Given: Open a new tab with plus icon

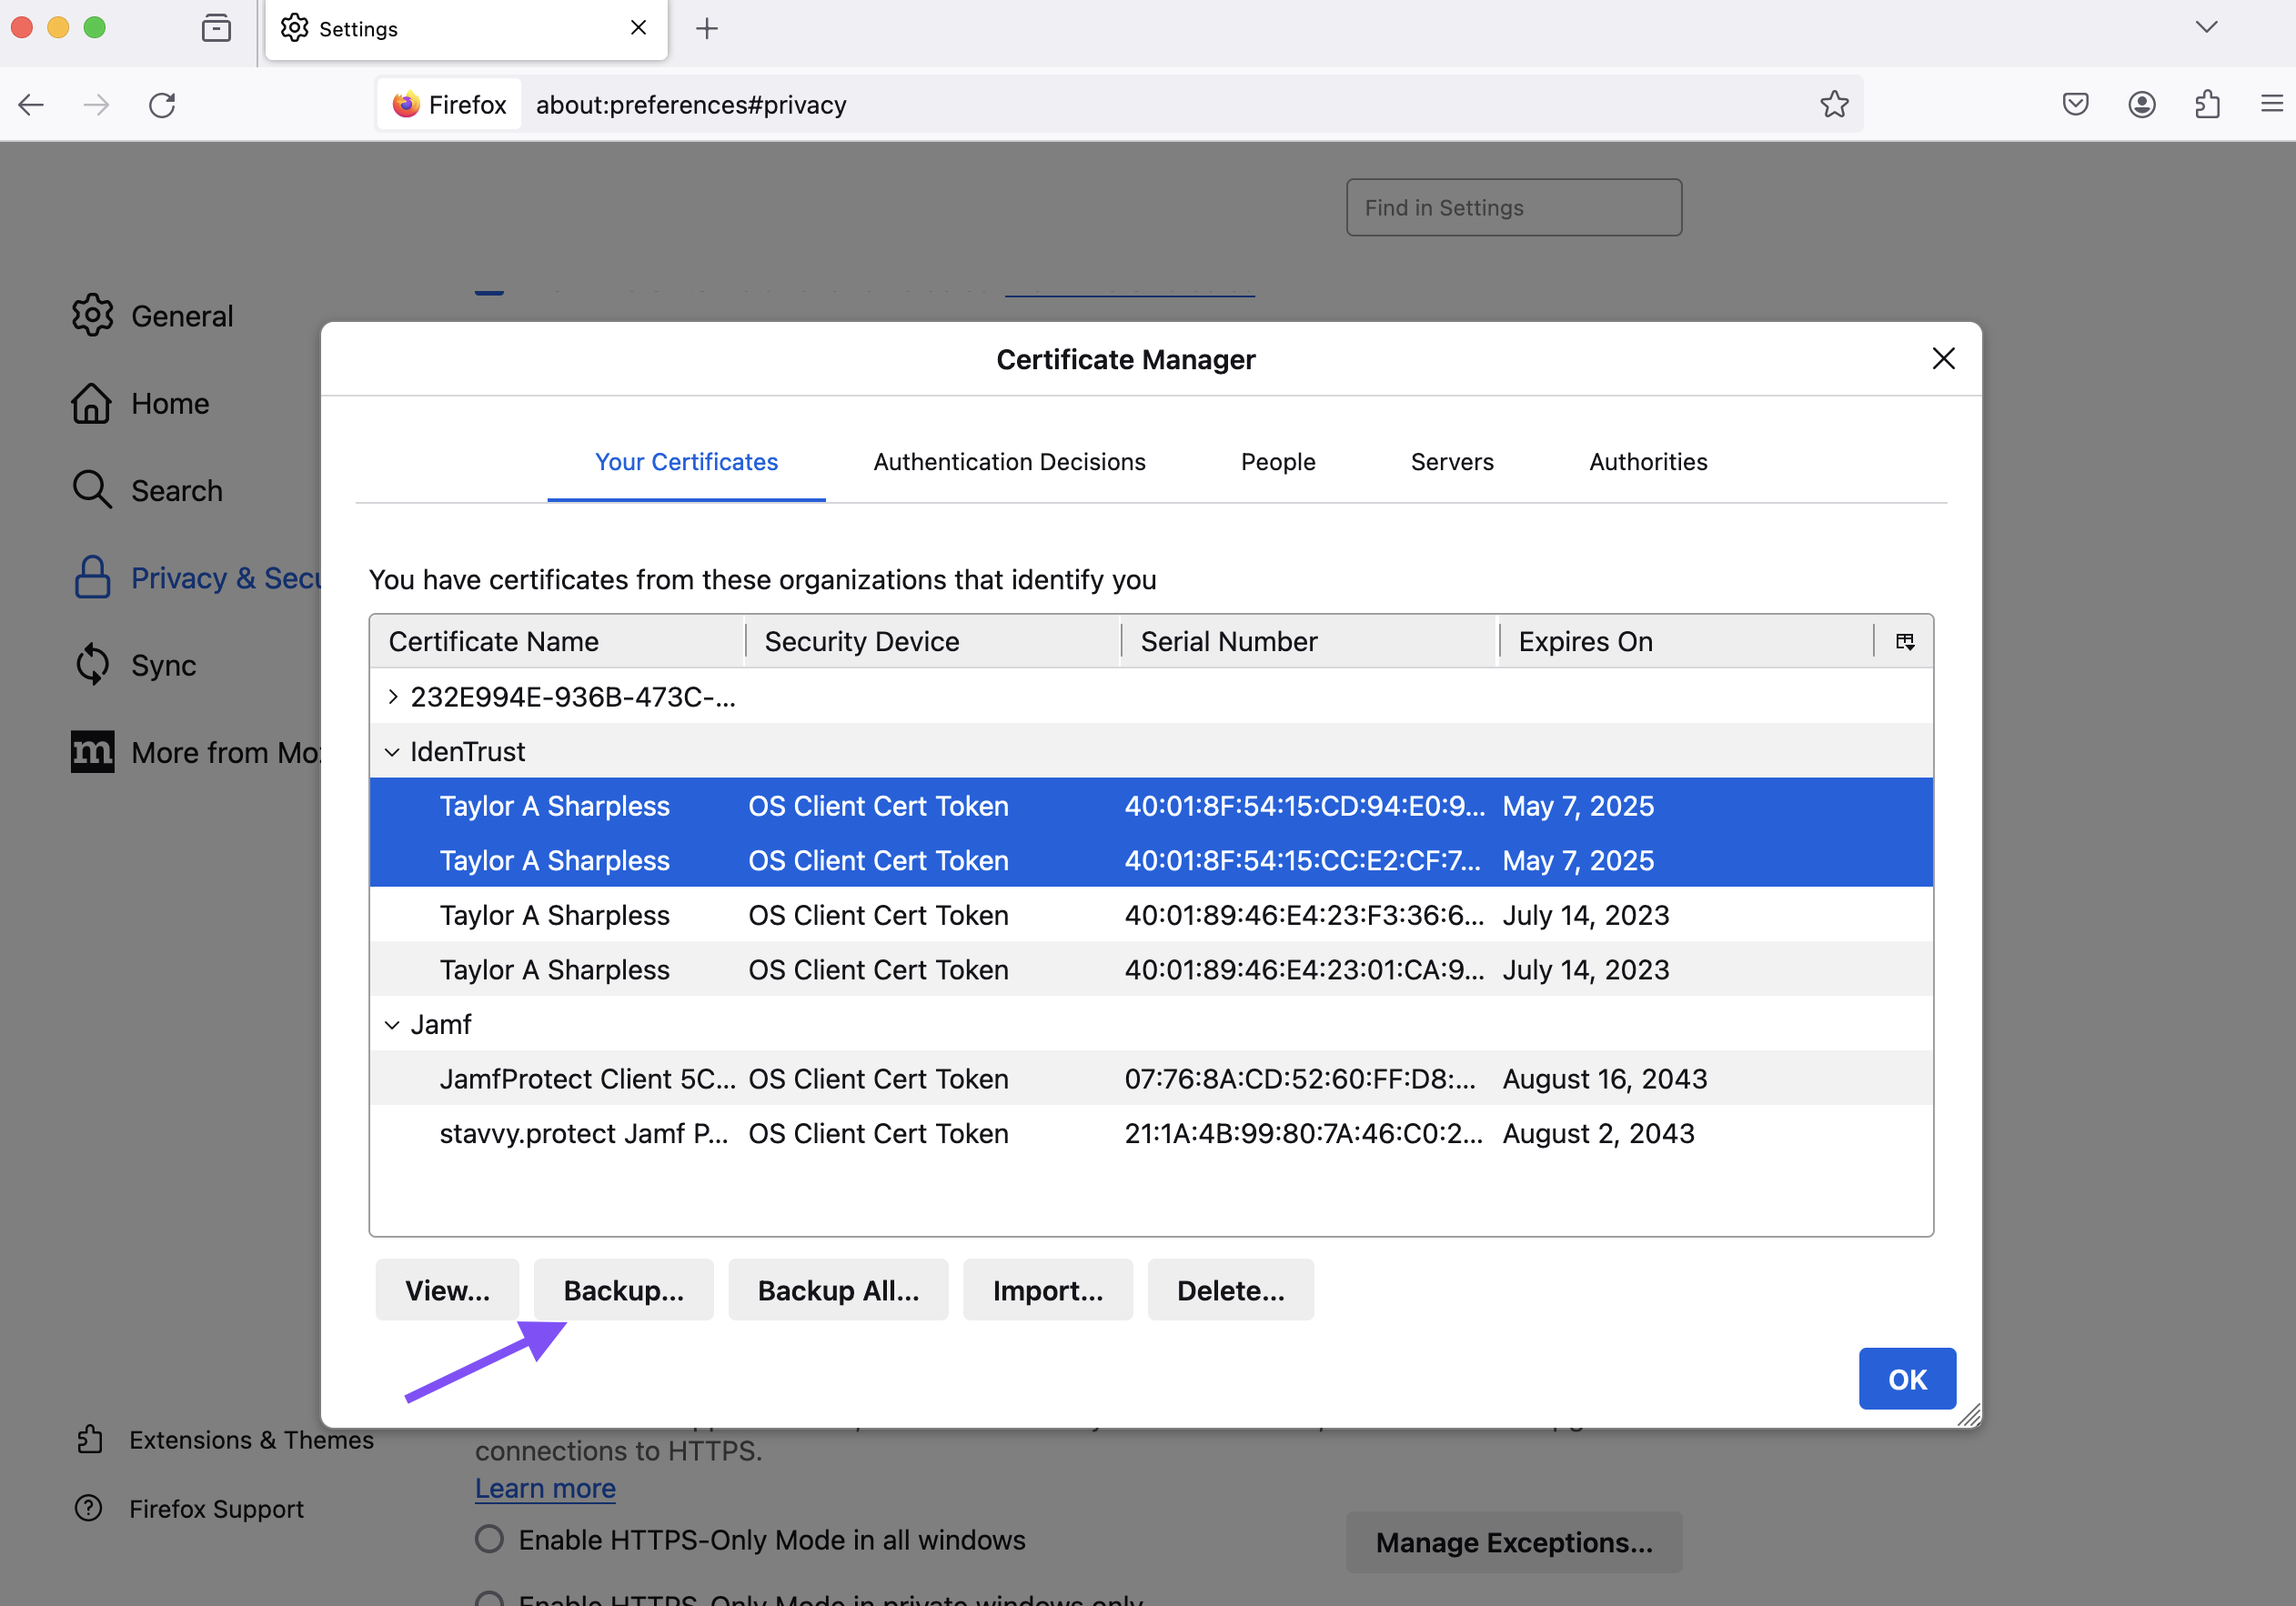Looking at the screenshot, I should [x=707, y=28].
